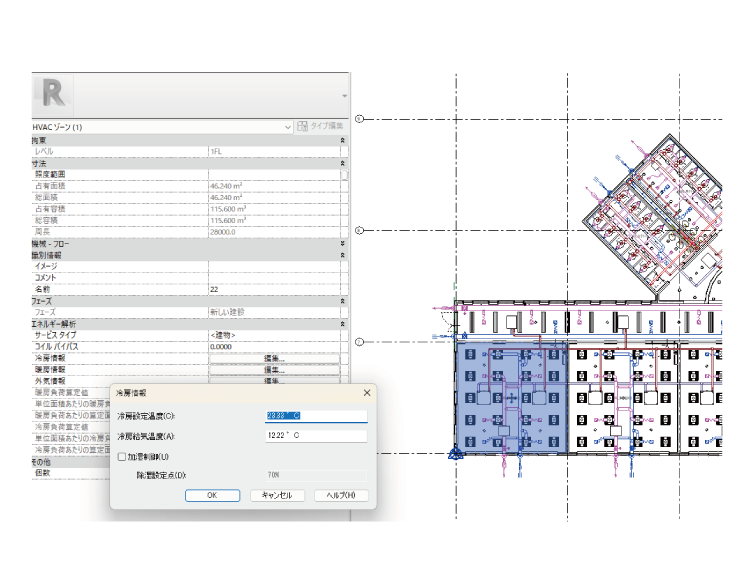Open the HVAC ゾーン type selector dropdown
753x581 pixels.
click(288, 127)
